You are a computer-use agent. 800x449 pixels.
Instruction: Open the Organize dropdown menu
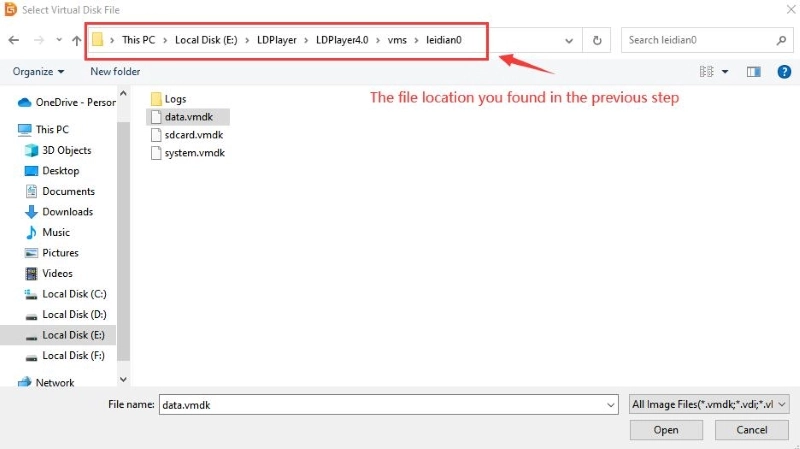(38, 72)
